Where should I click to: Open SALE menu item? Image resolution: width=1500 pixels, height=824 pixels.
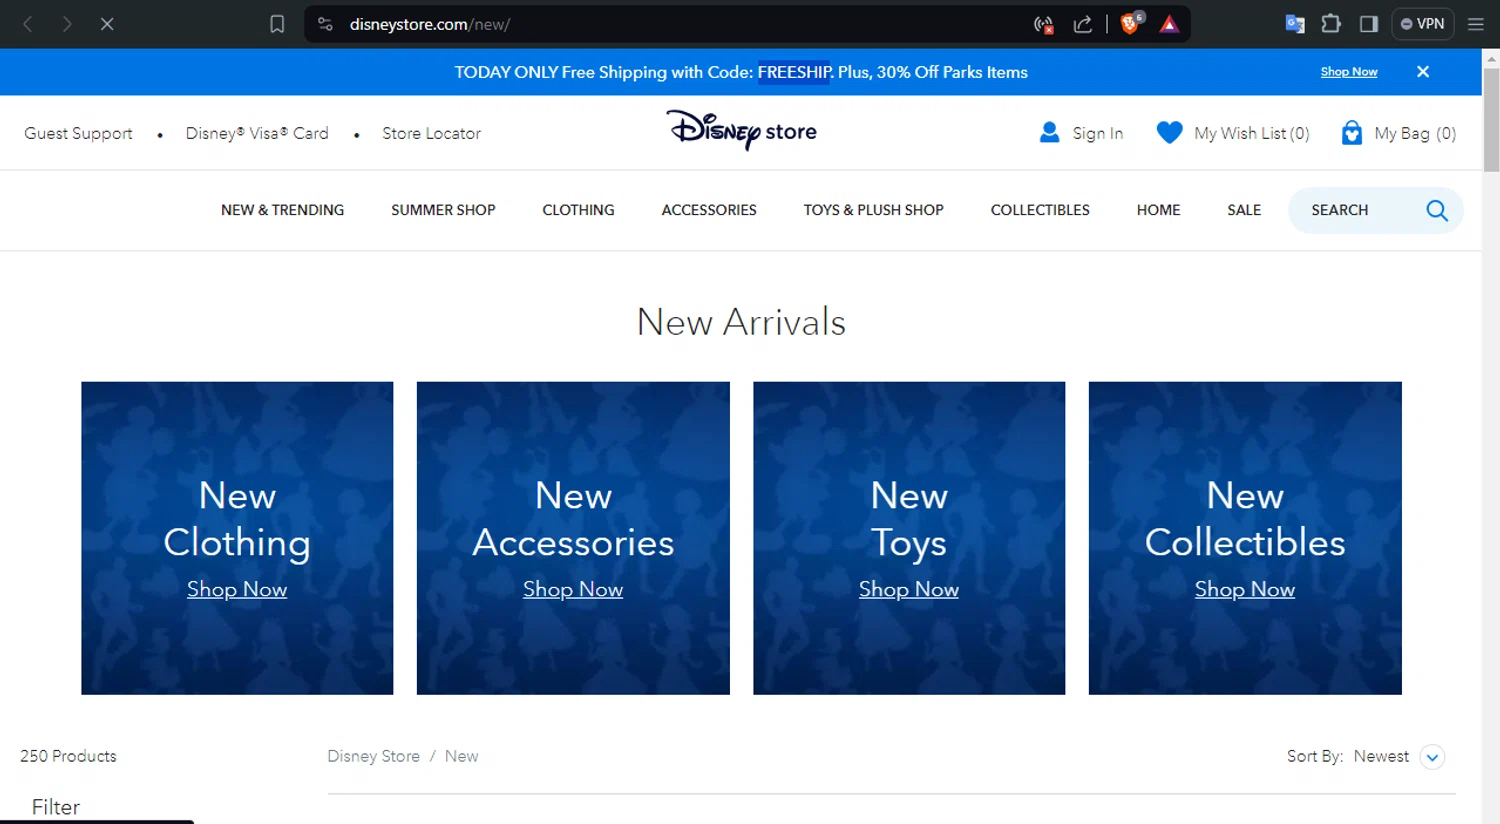pos(1244,210)
